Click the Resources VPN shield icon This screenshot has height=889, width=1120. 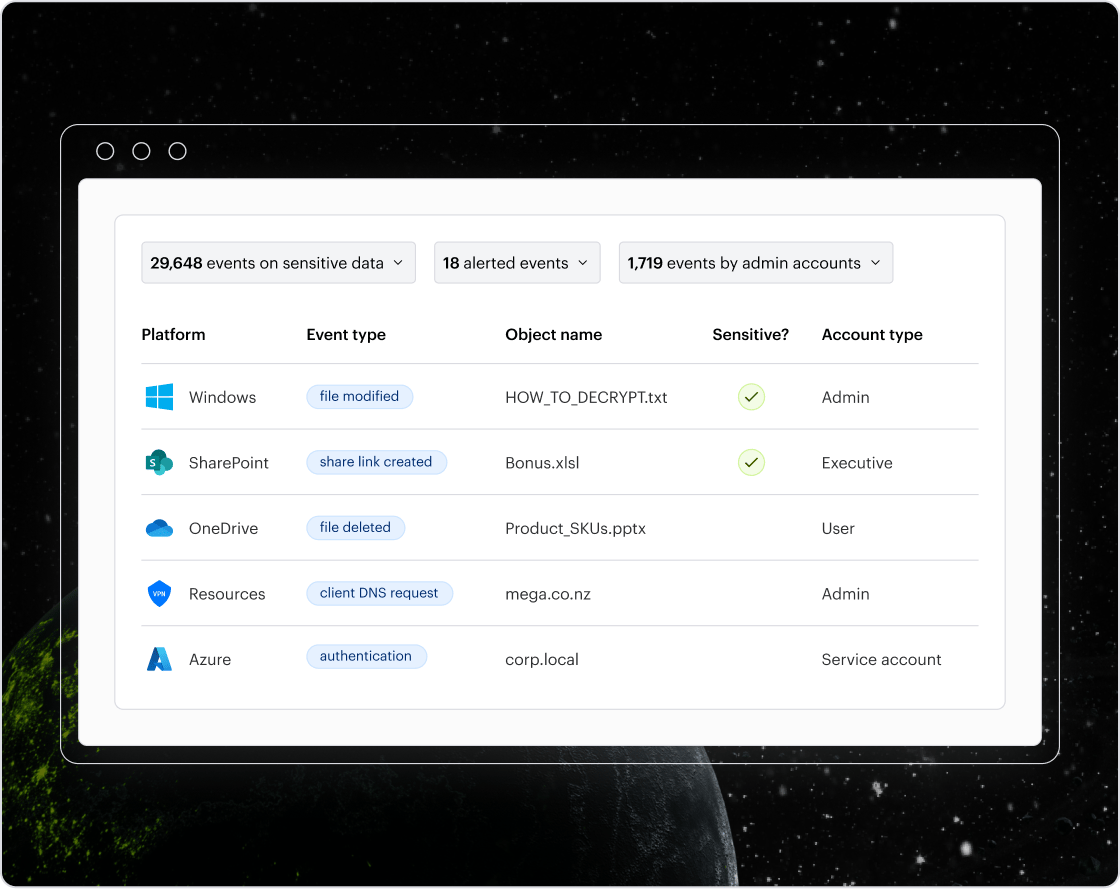click(159, 594)
